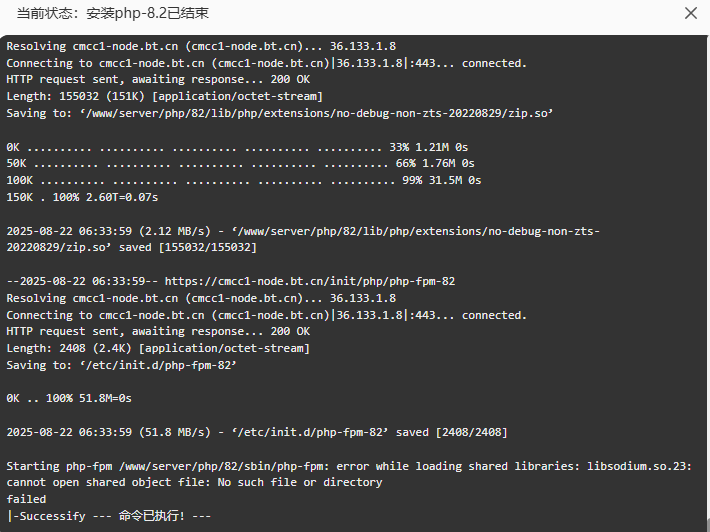Click the zip.so 'Saving to' path line

(279, 113)
